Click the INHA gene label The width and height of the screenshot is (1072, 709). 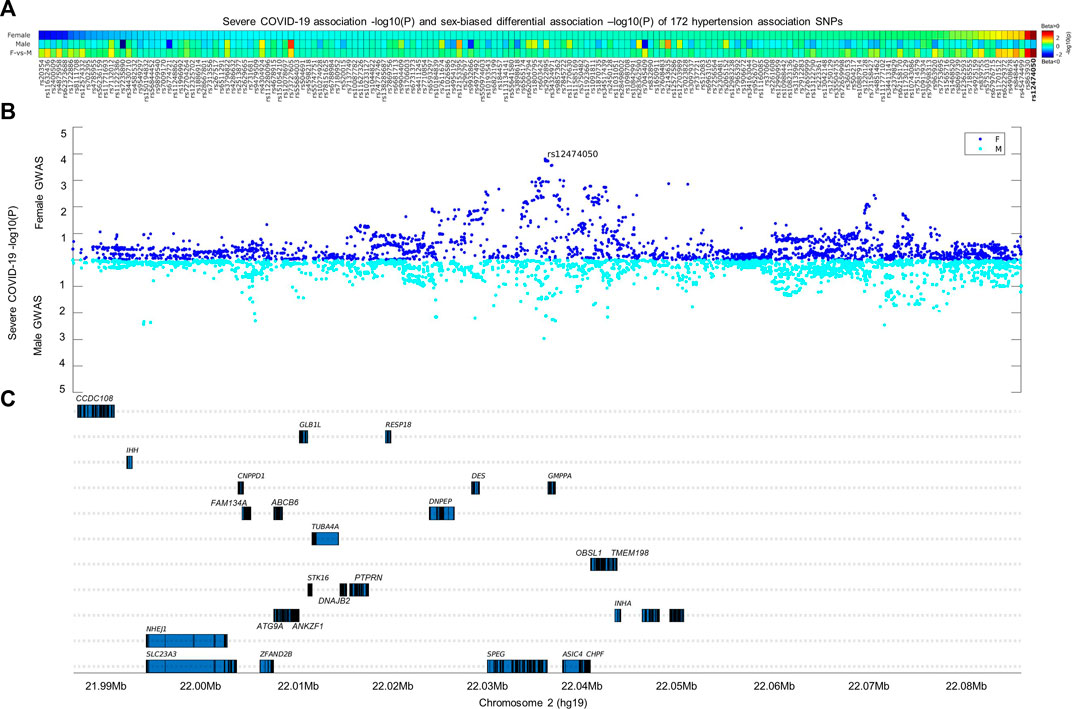click(x=623, y=604)
